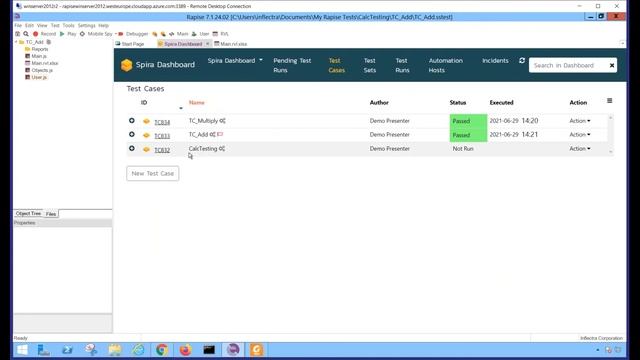Open the Spira Dashboard dropdown menu
Viewport: 640px width, 360px height.
point(235,60)
